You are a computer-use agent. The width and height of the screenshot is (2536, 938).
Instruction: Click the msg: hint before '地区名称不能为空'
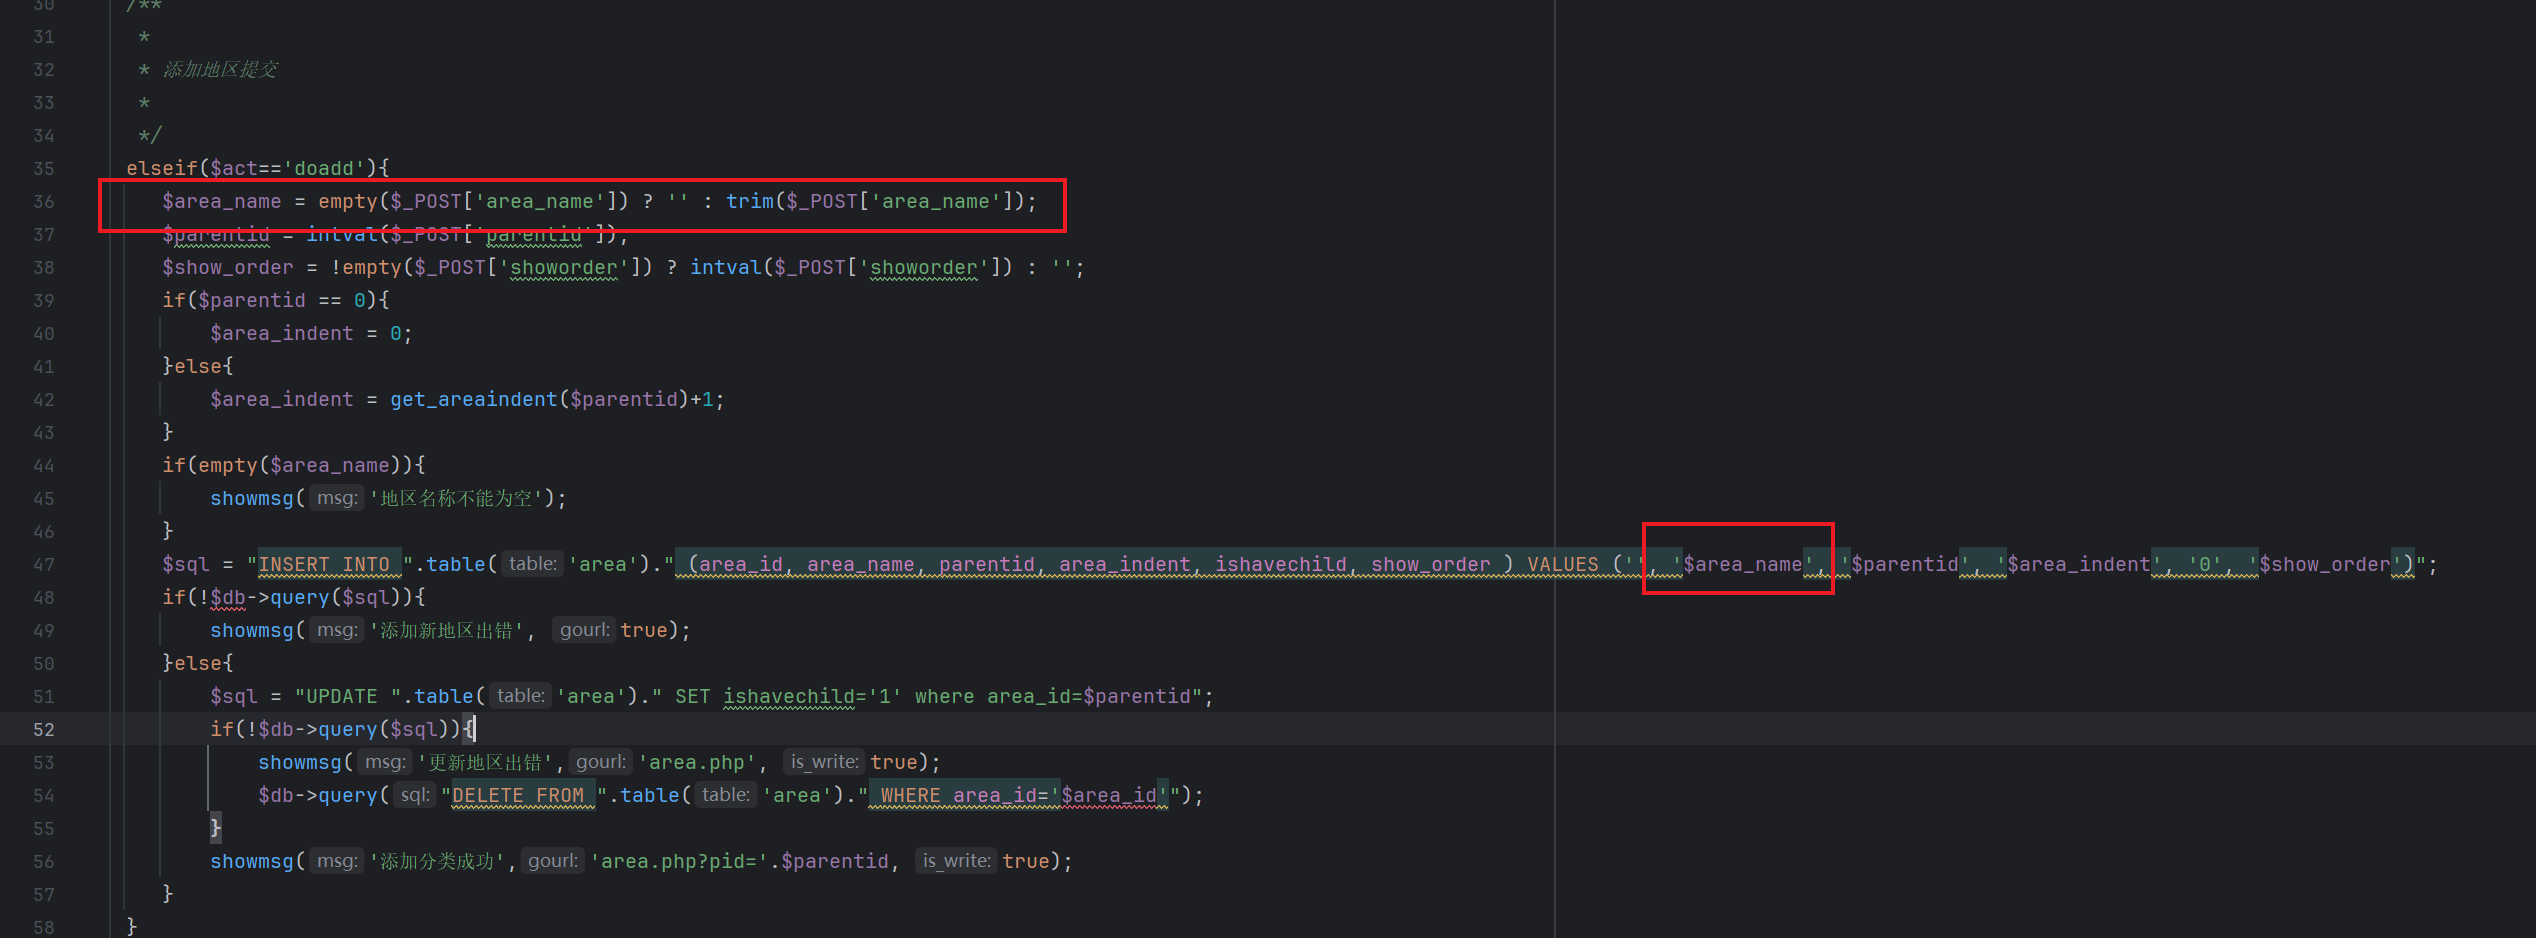click(337, 498)
